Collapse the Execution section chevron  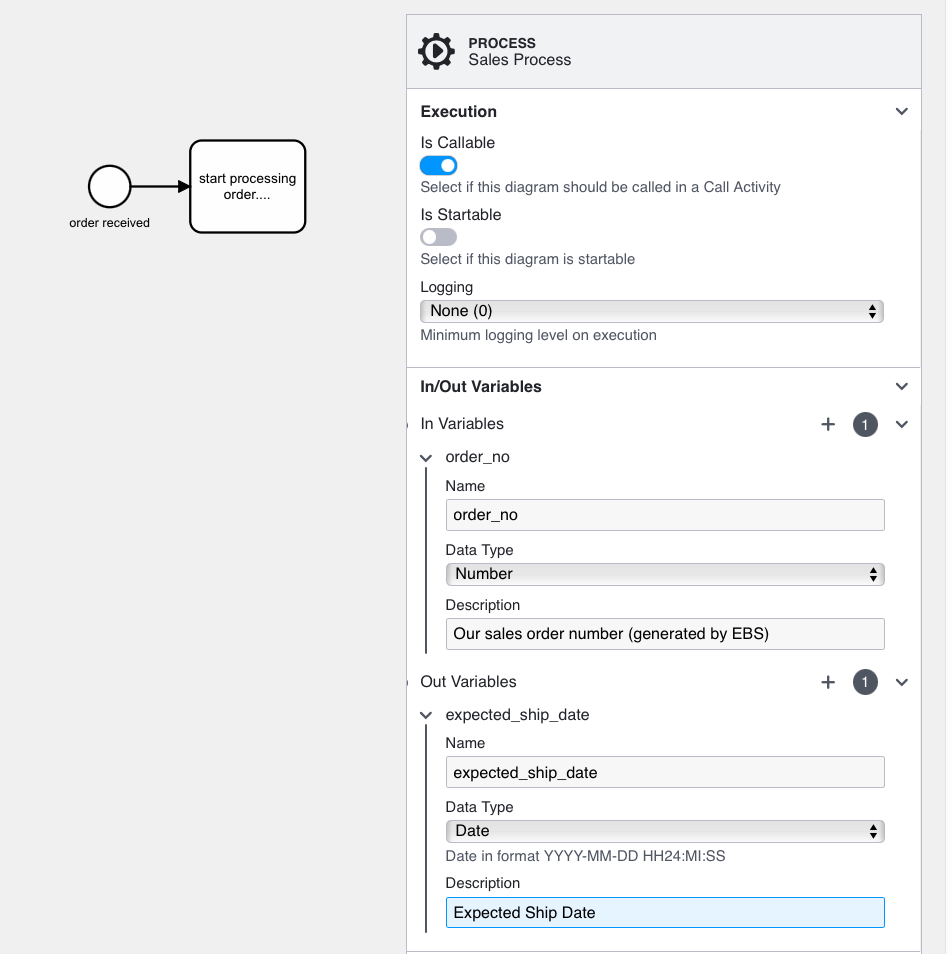(902, 111)
